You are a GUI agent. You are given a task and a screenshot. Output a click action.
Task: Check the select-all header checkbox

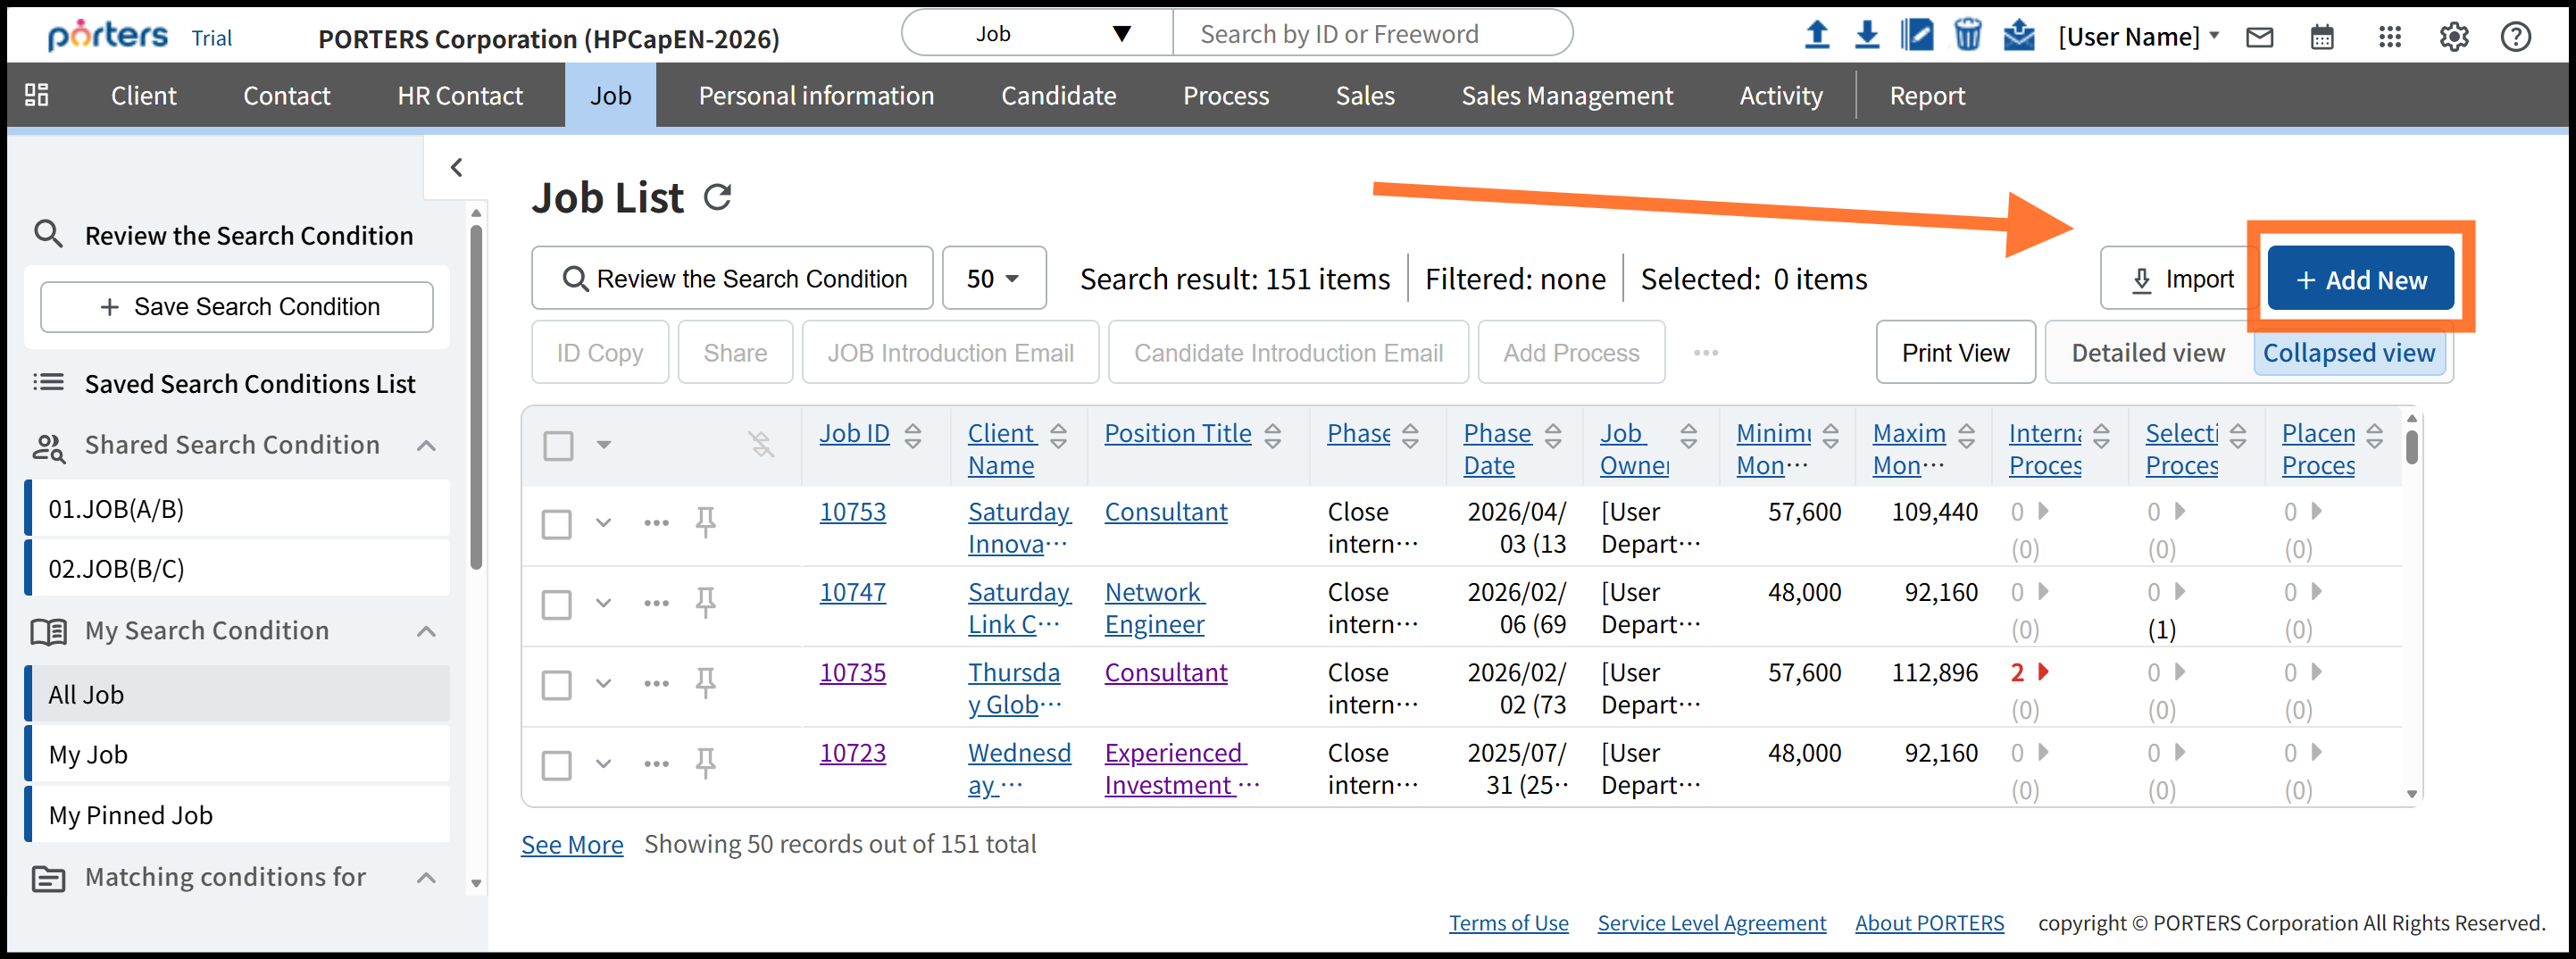pos(558,445)
